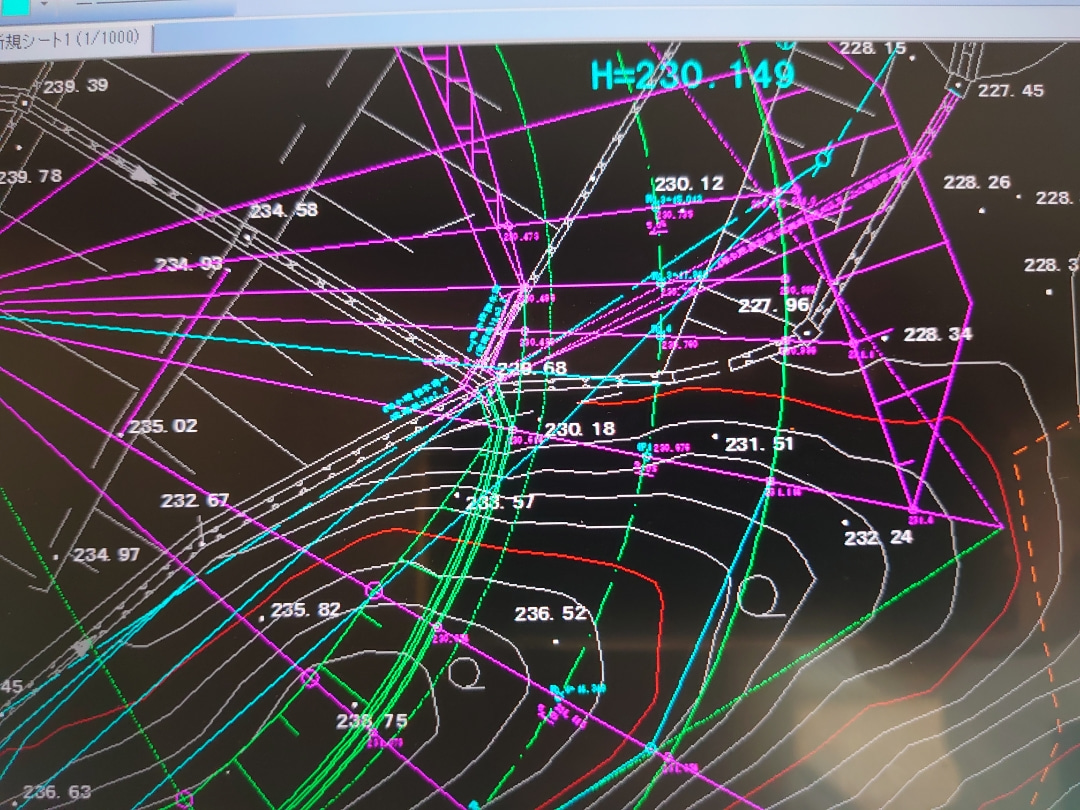
Task: Click the H=230.149 elevation label
Action: (x=694, y=75)
